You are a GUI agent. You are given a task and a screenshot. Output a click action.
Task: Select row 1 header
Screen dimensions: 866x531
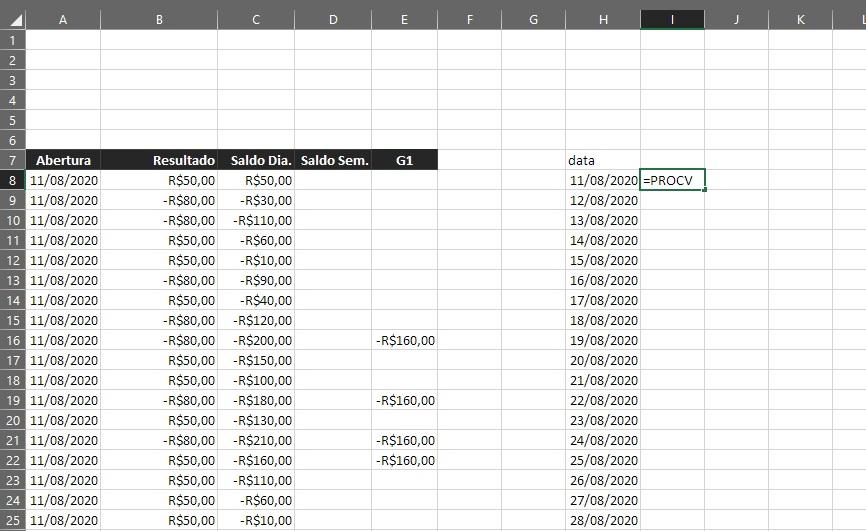tap(13, 40)
